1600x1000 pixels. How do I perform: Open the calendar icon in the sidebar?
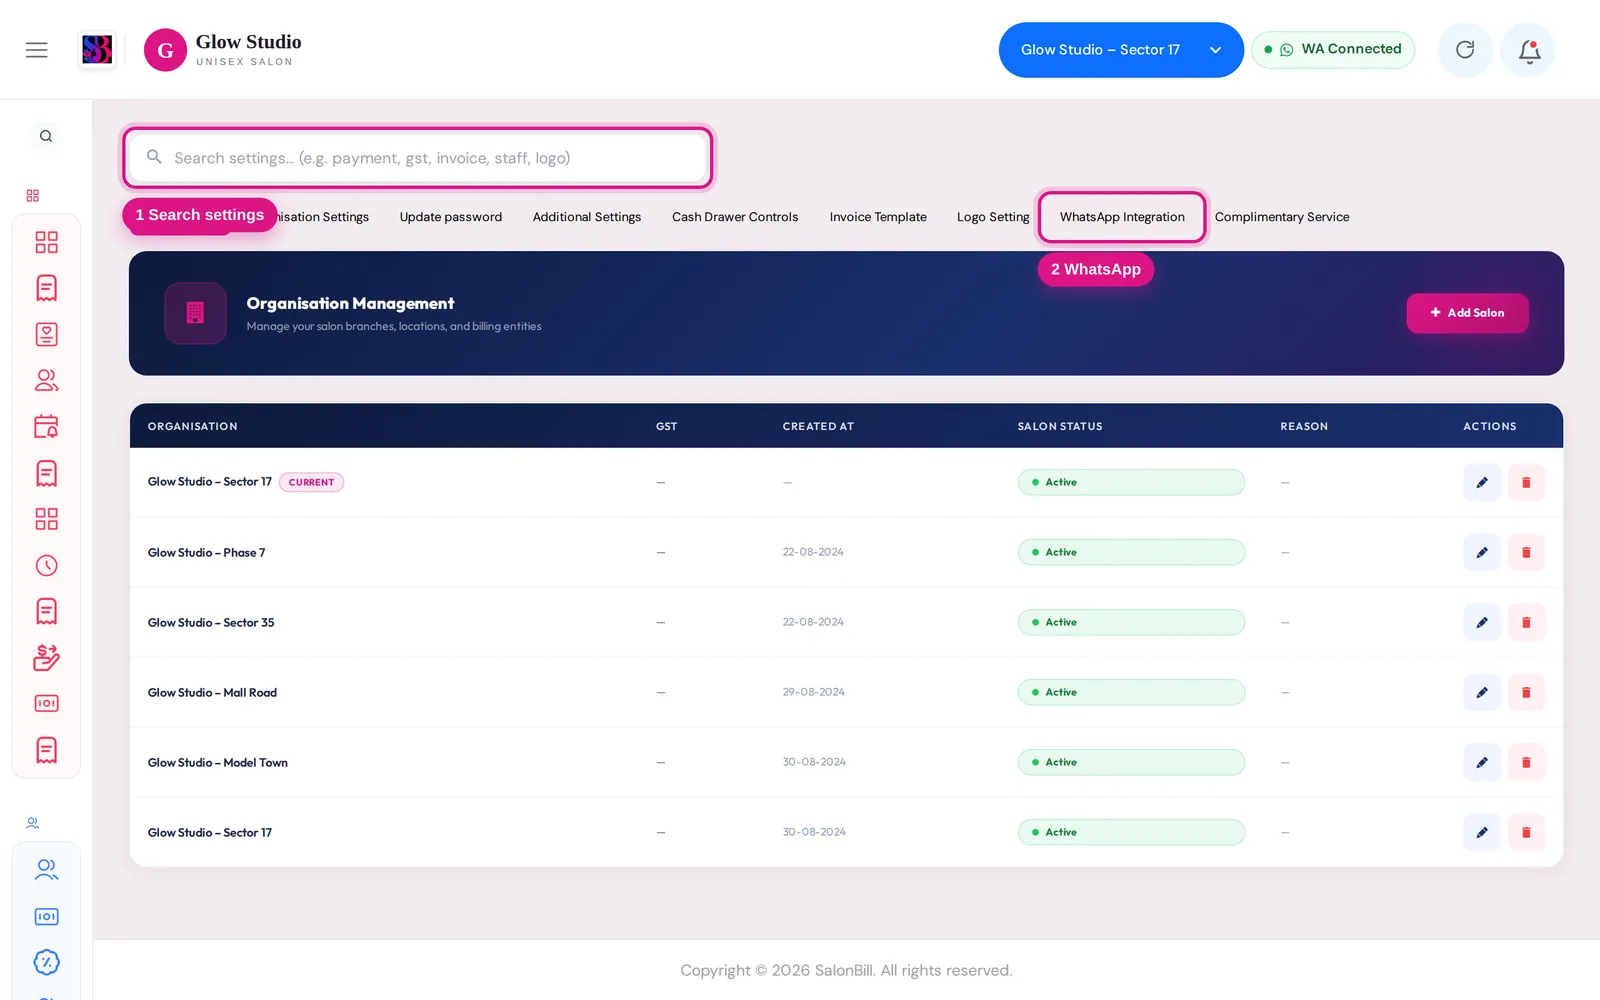tap(46, 427)
